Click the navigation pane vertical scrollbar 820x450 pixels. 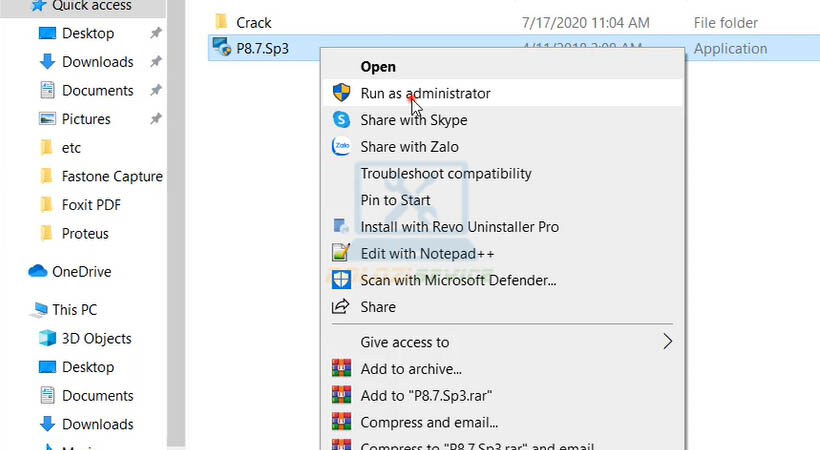point(176,220)
